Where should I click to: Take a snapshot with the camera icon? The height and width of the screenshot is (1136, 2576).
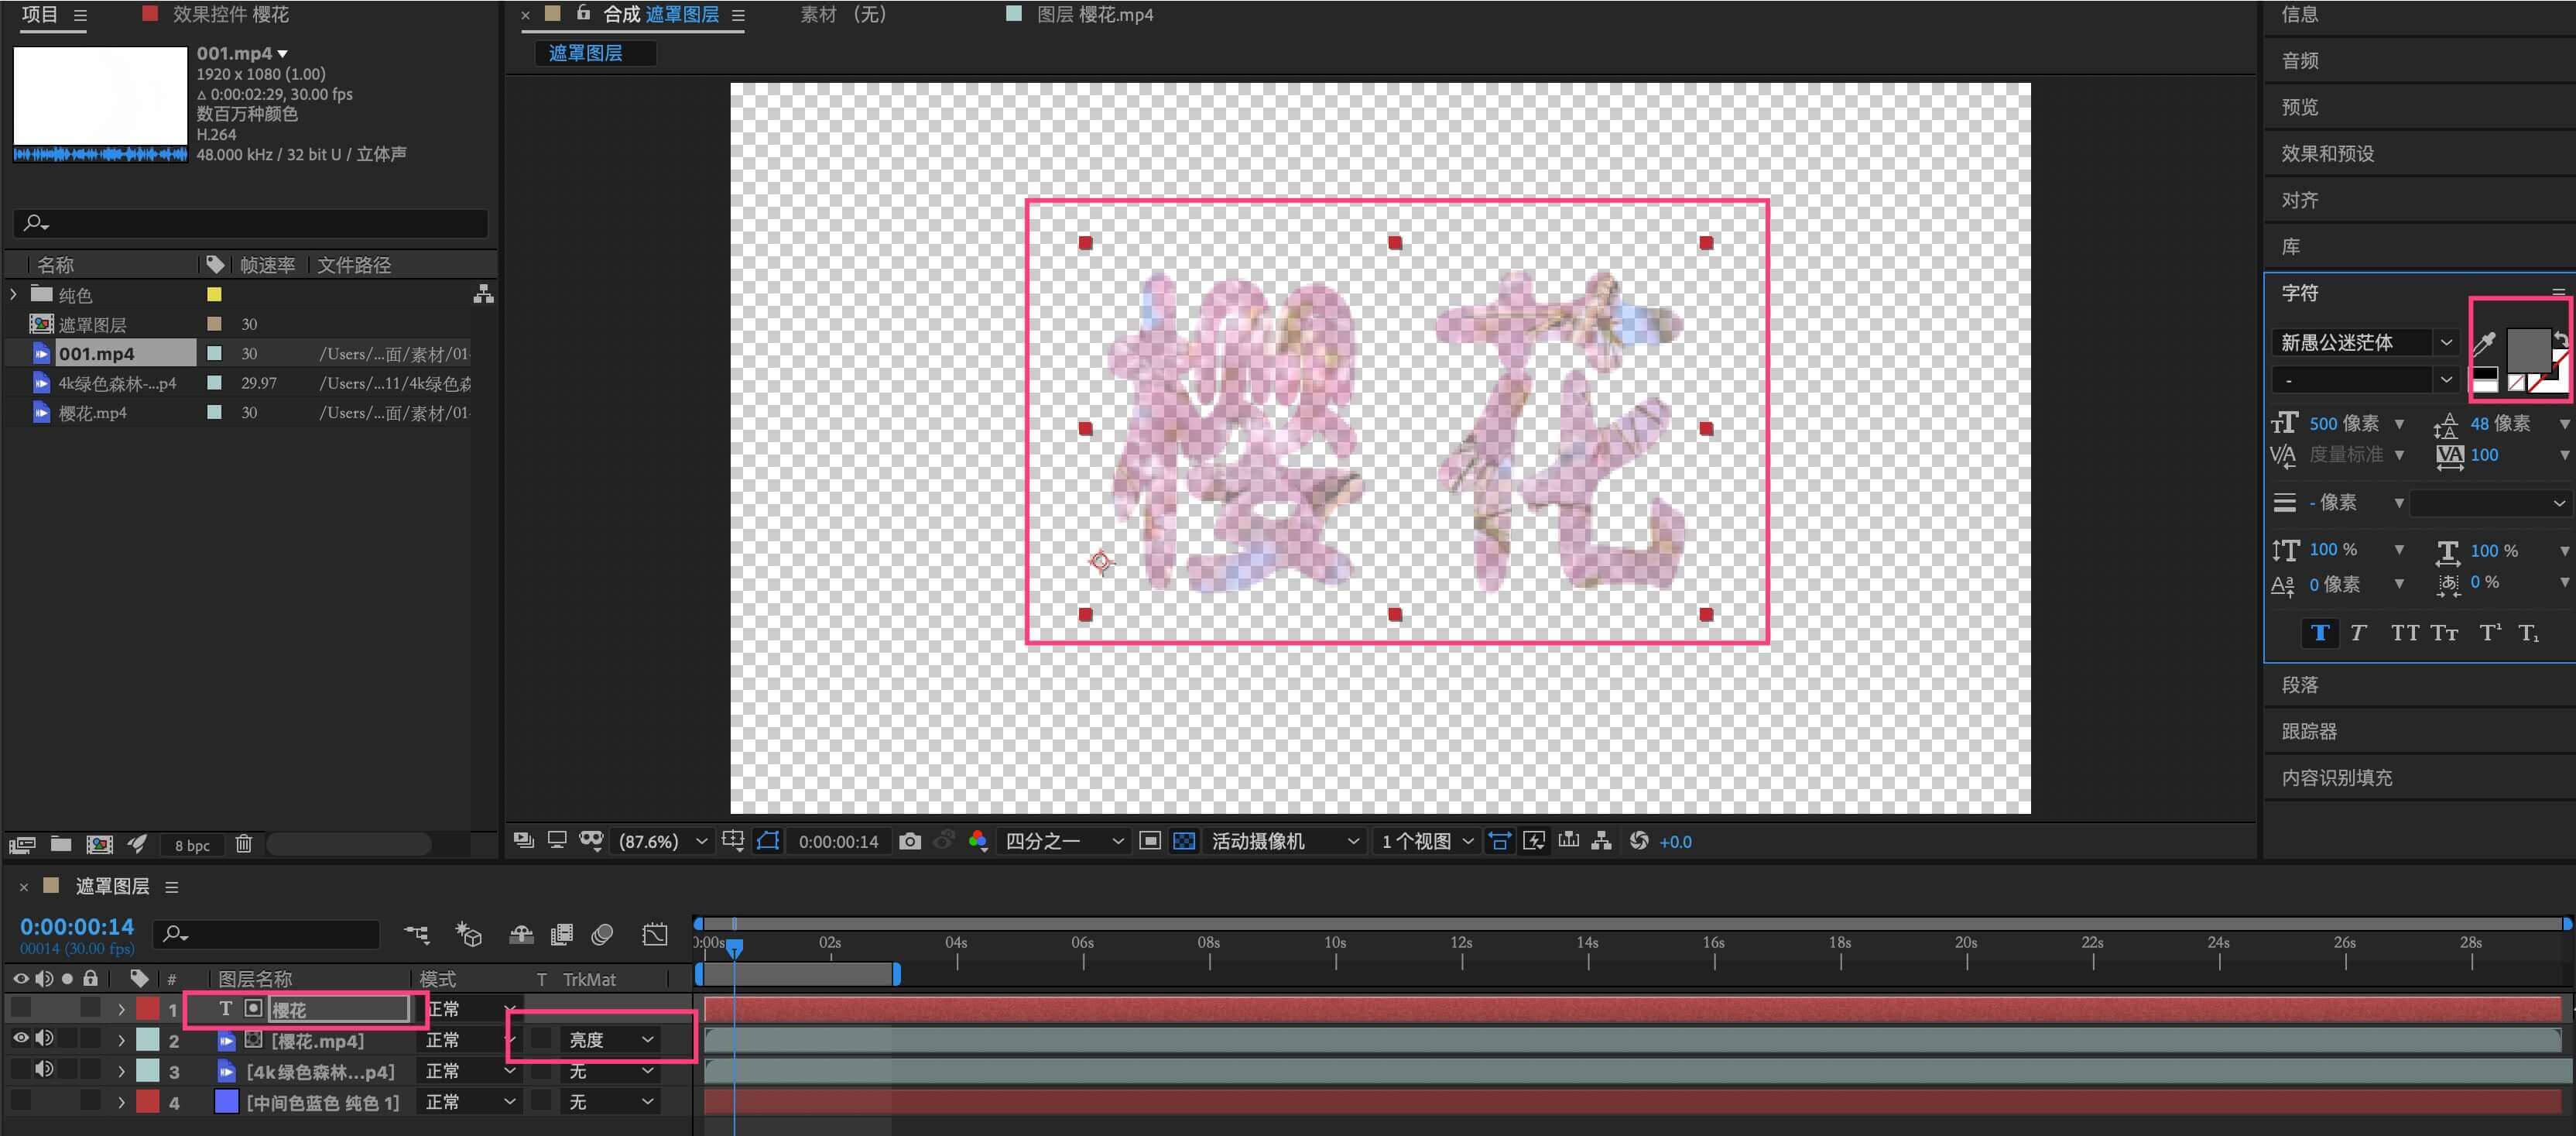click(x=909, y=842)
